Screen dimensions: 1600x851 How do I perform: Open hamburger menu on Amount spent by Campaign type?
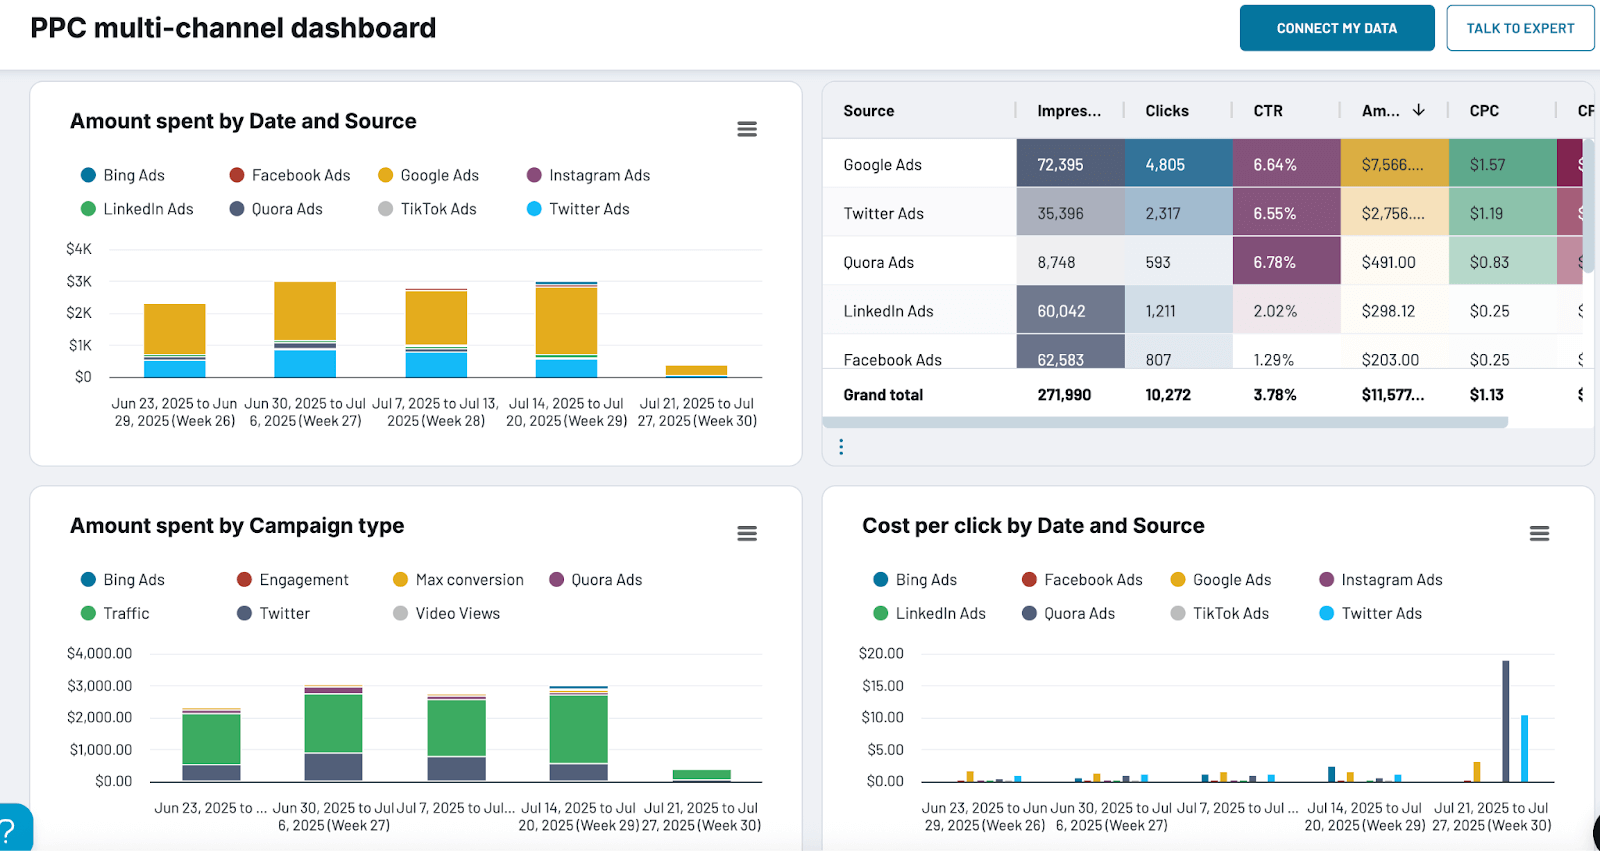pos(746,534)
